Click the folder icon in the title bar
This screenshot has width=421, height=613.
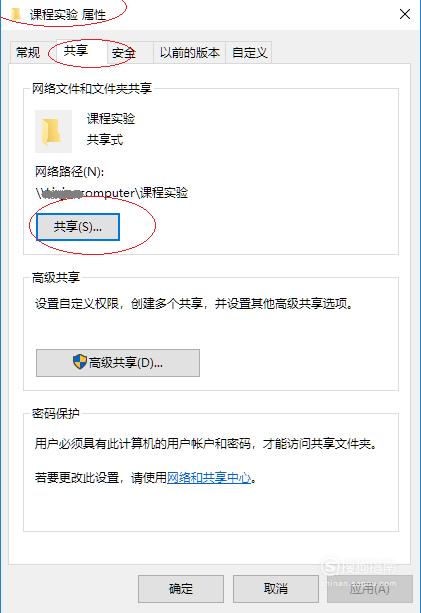click(x=16, y=14)
